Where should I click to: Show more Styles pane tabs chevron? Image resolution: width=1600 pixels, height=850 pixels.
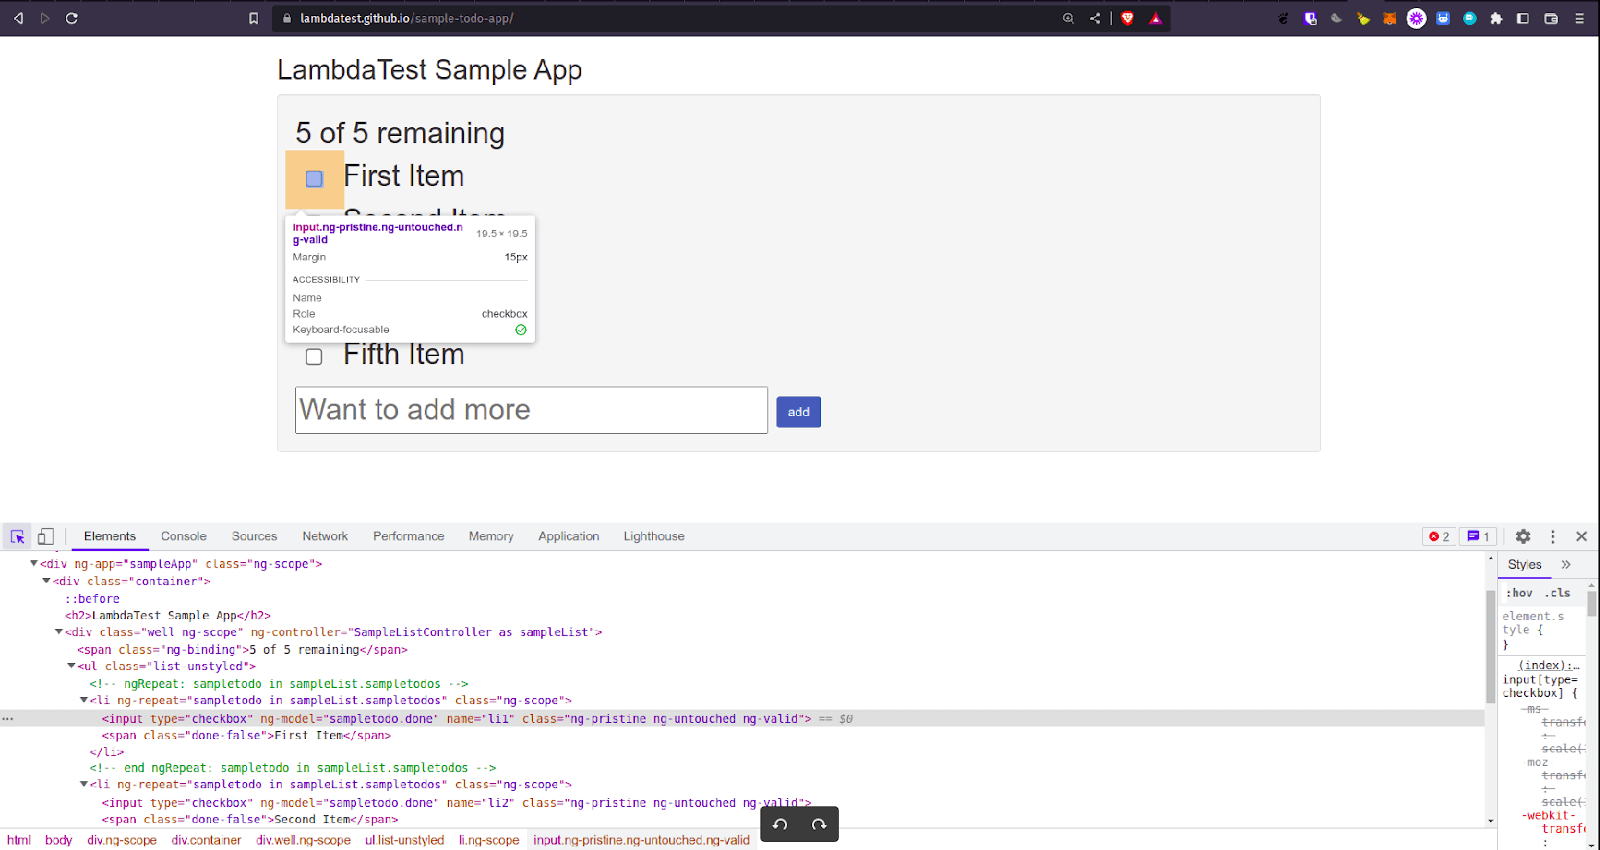point(1566,565)
